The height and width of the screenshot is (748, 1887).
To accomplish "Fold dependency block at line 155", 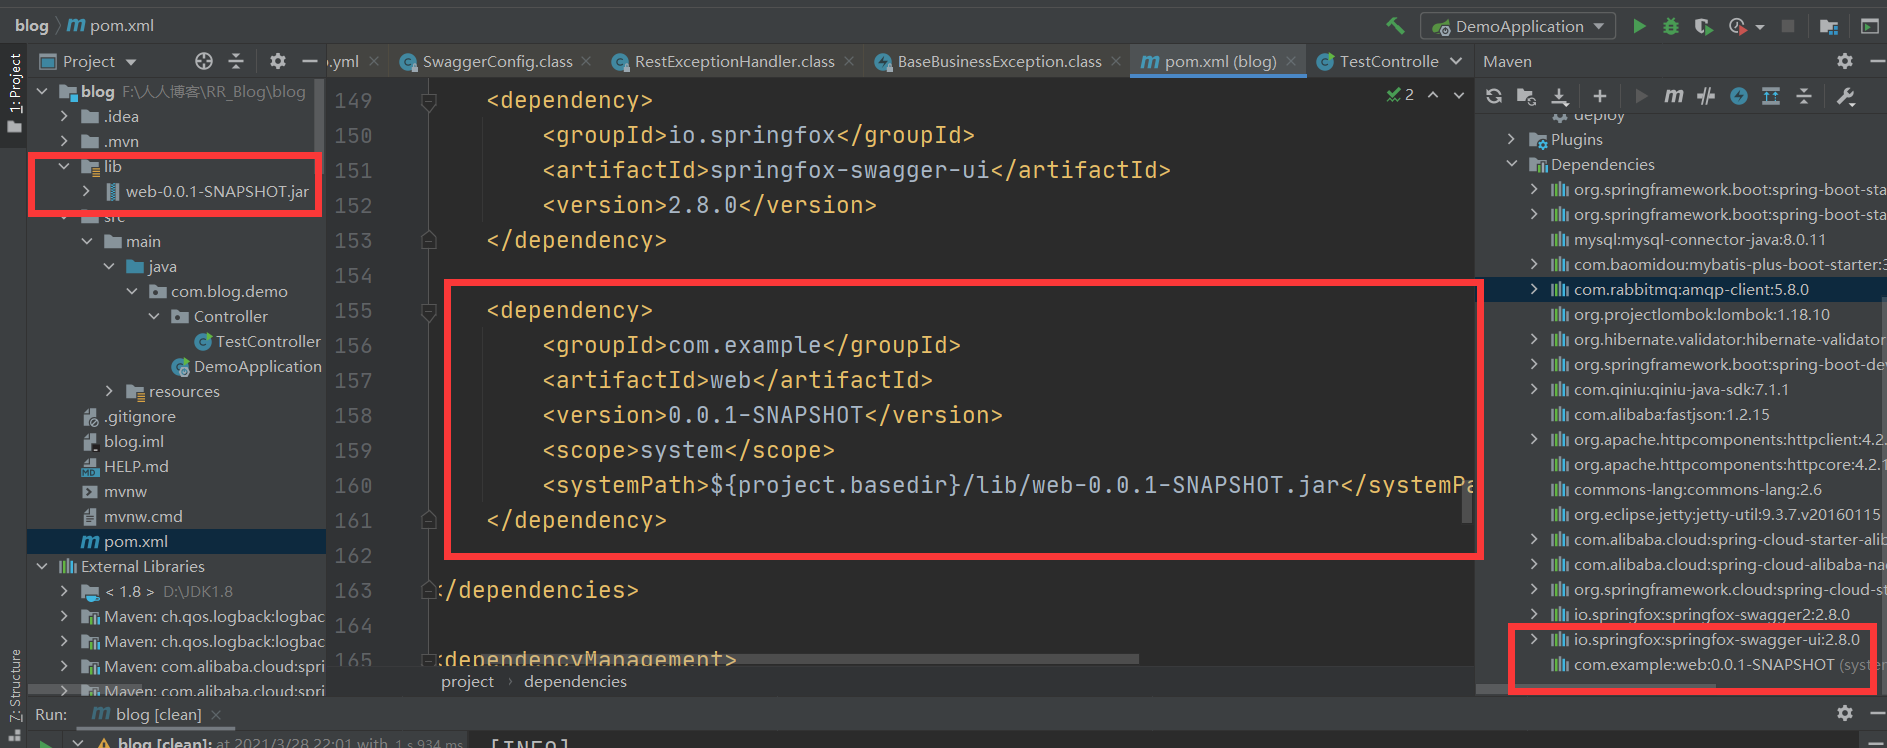I will [x=429, y=311].
